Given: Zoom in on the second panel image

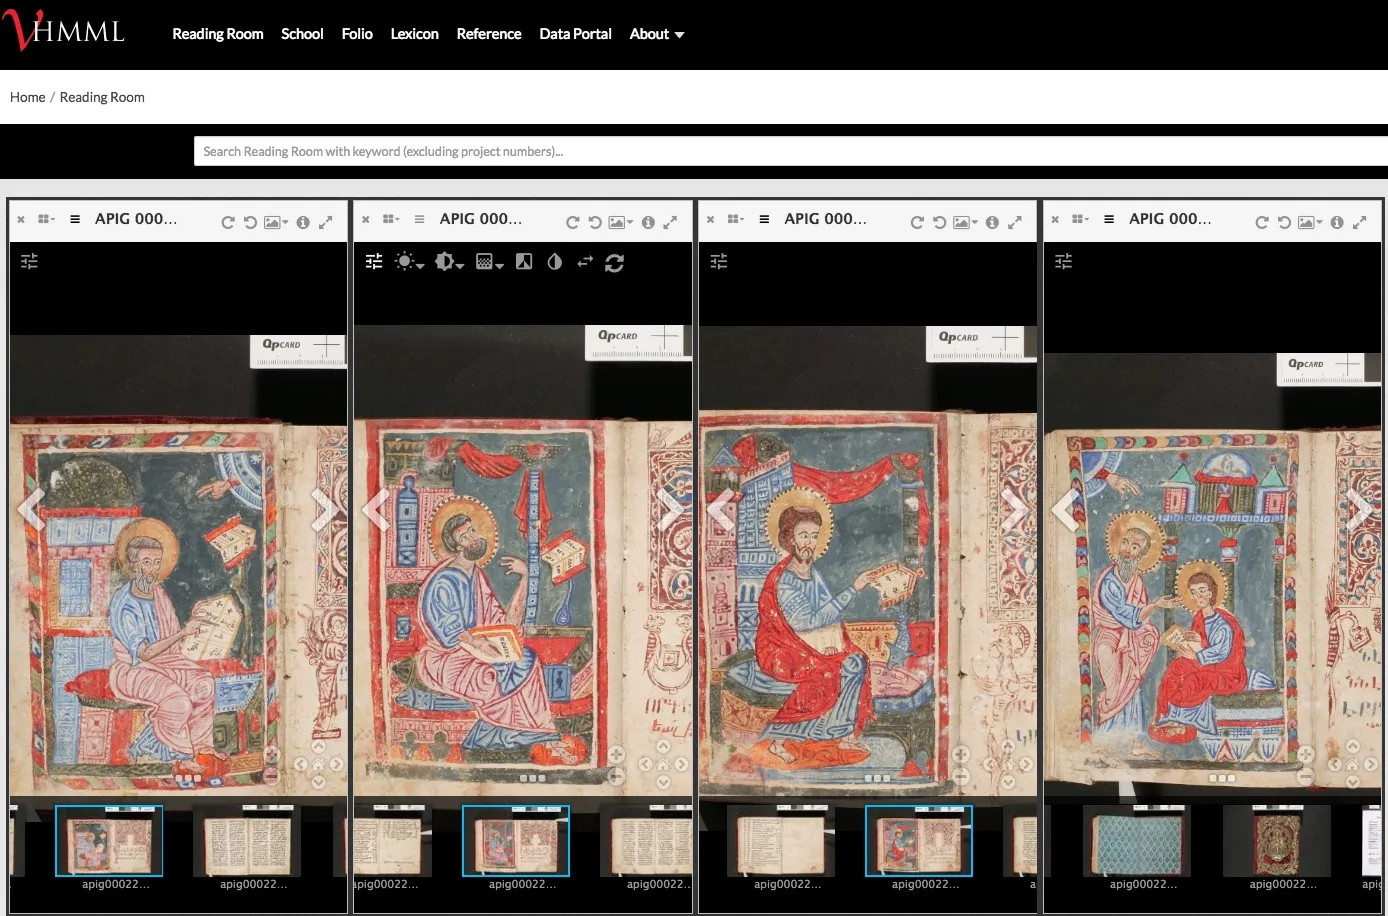Looking at the screenshot, I should click(x=616, y=755).
